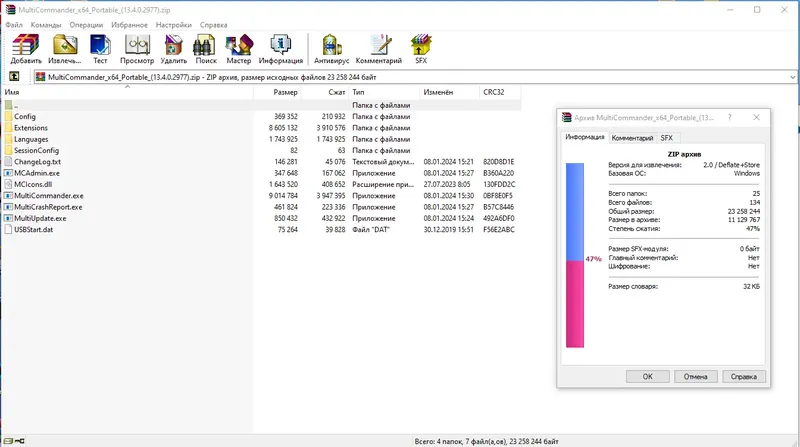The image size is (800, 447).
Task: Click the SessionConfig folder icon
Action: (x=9, y=150)
